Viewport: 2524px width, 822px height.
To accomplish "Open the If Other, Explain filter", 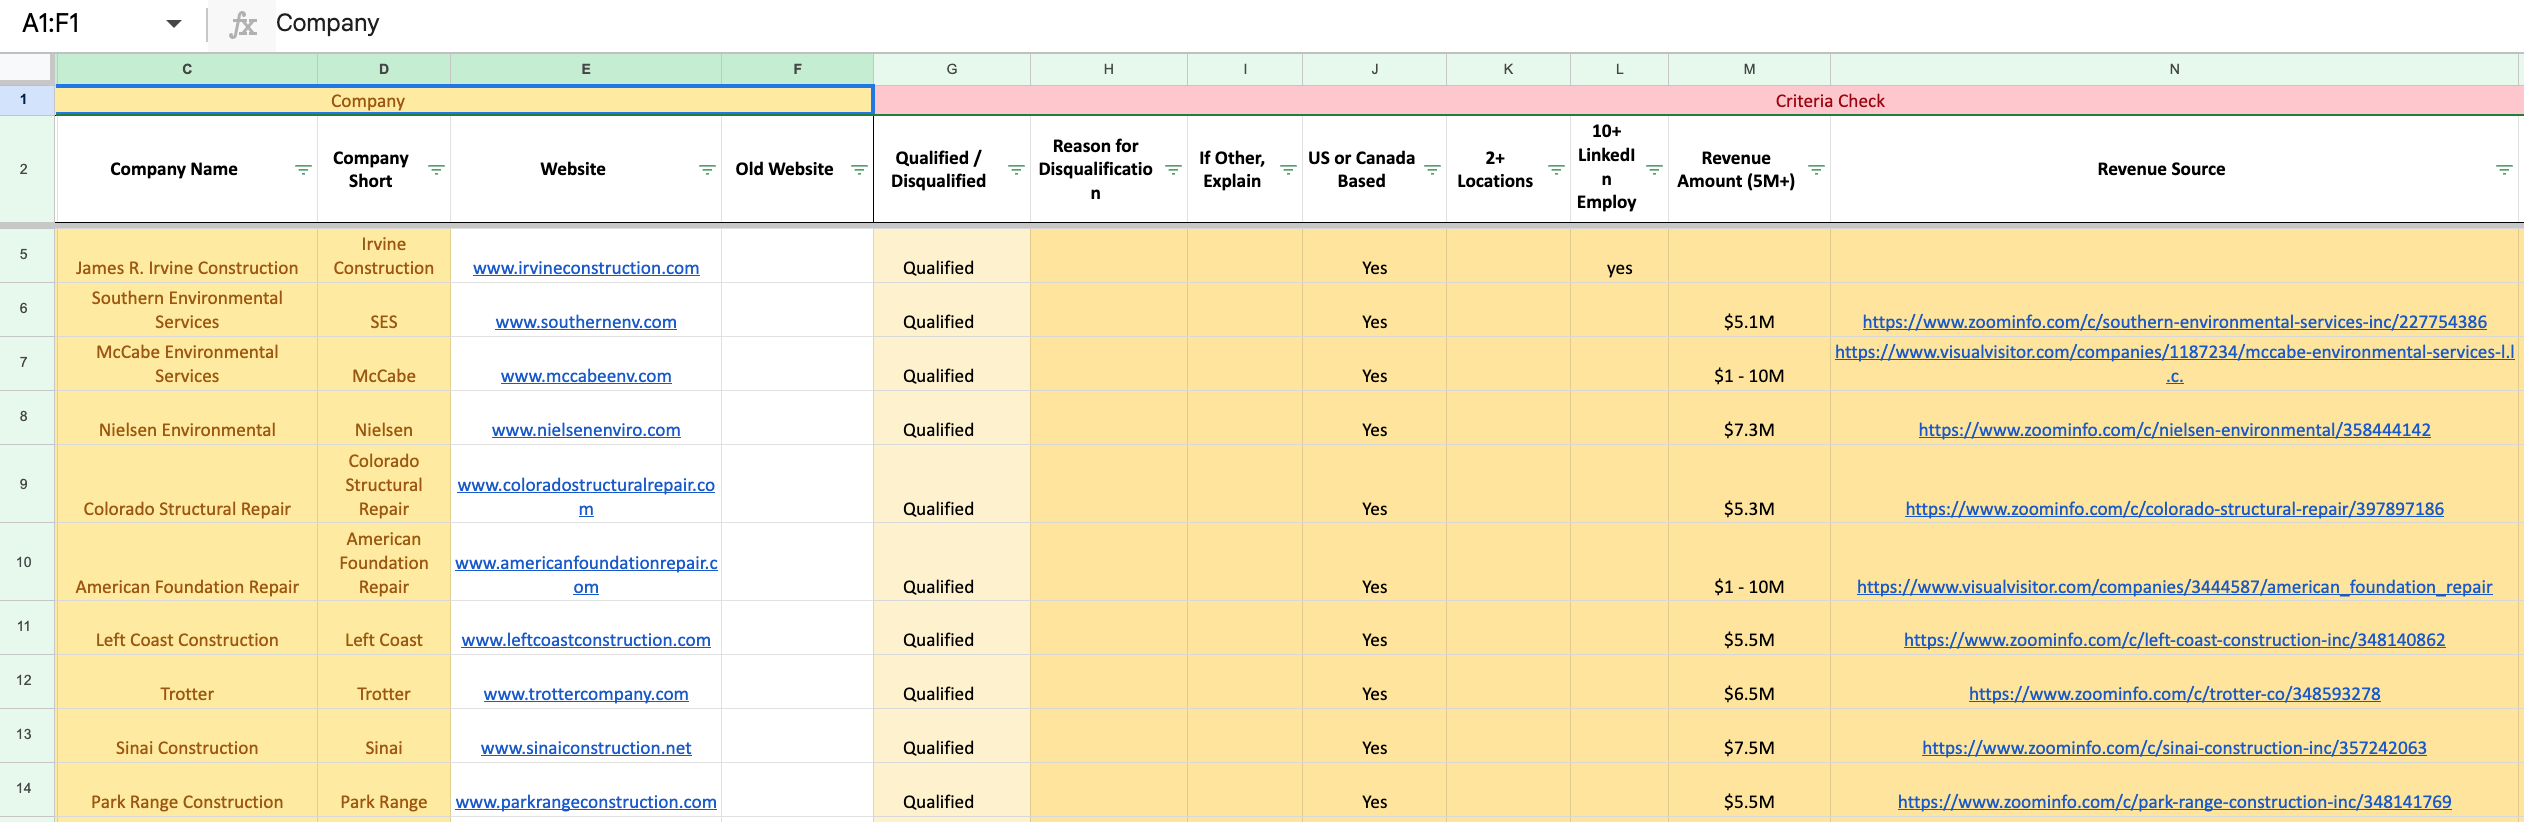I will click(x=1288, y=170).
